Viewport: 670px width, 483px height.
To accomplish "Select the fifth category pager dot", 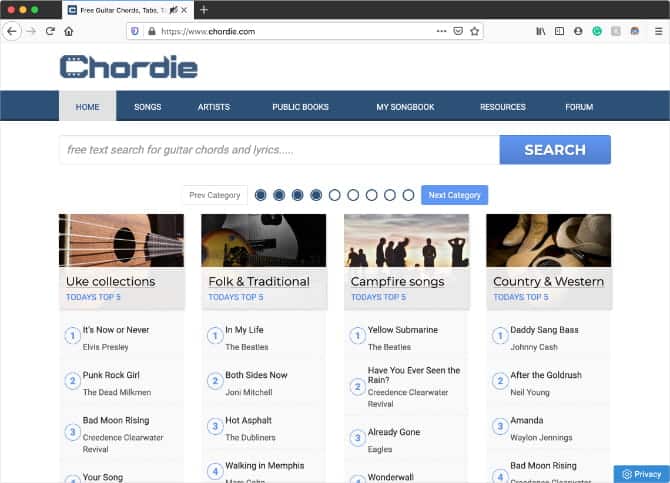I will (x=335, y=195).
